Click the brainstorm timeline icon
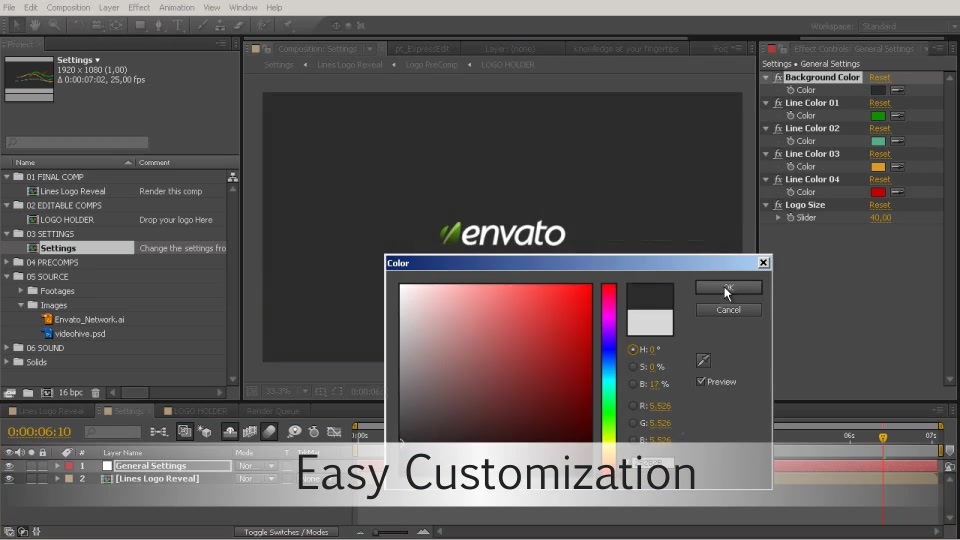The width and height of the screenshot is (960, 540). click(x=294, y=432)
